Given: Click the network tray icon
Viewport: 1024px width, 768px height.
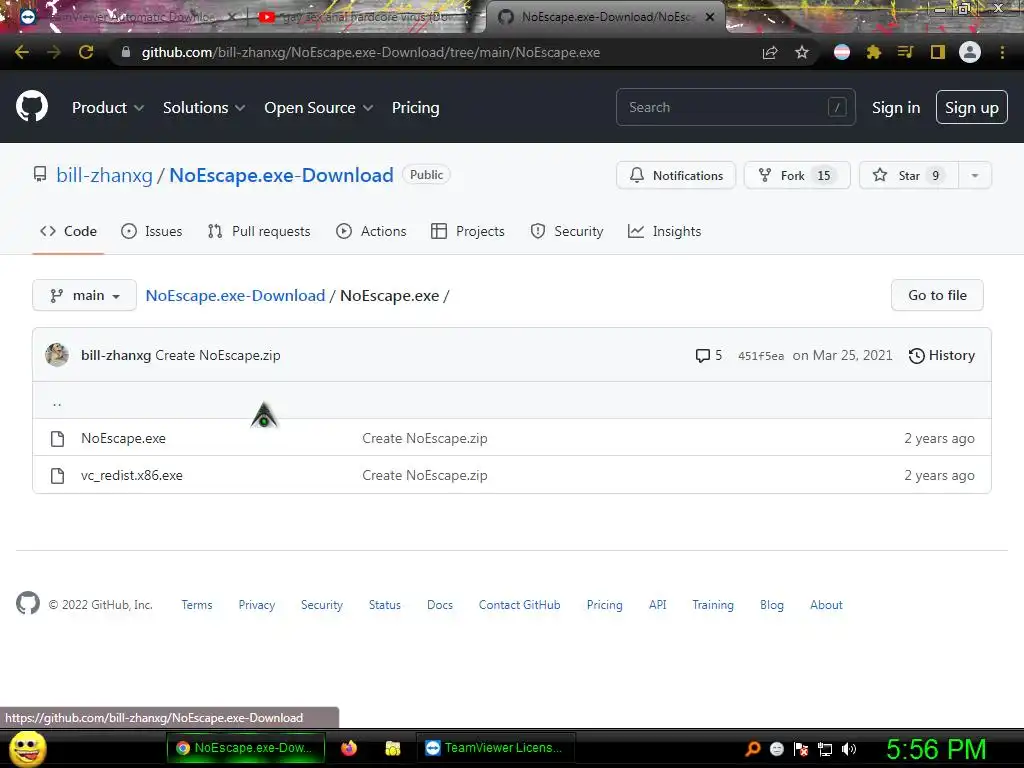Looking at the screenshot, I should point(825,749).
